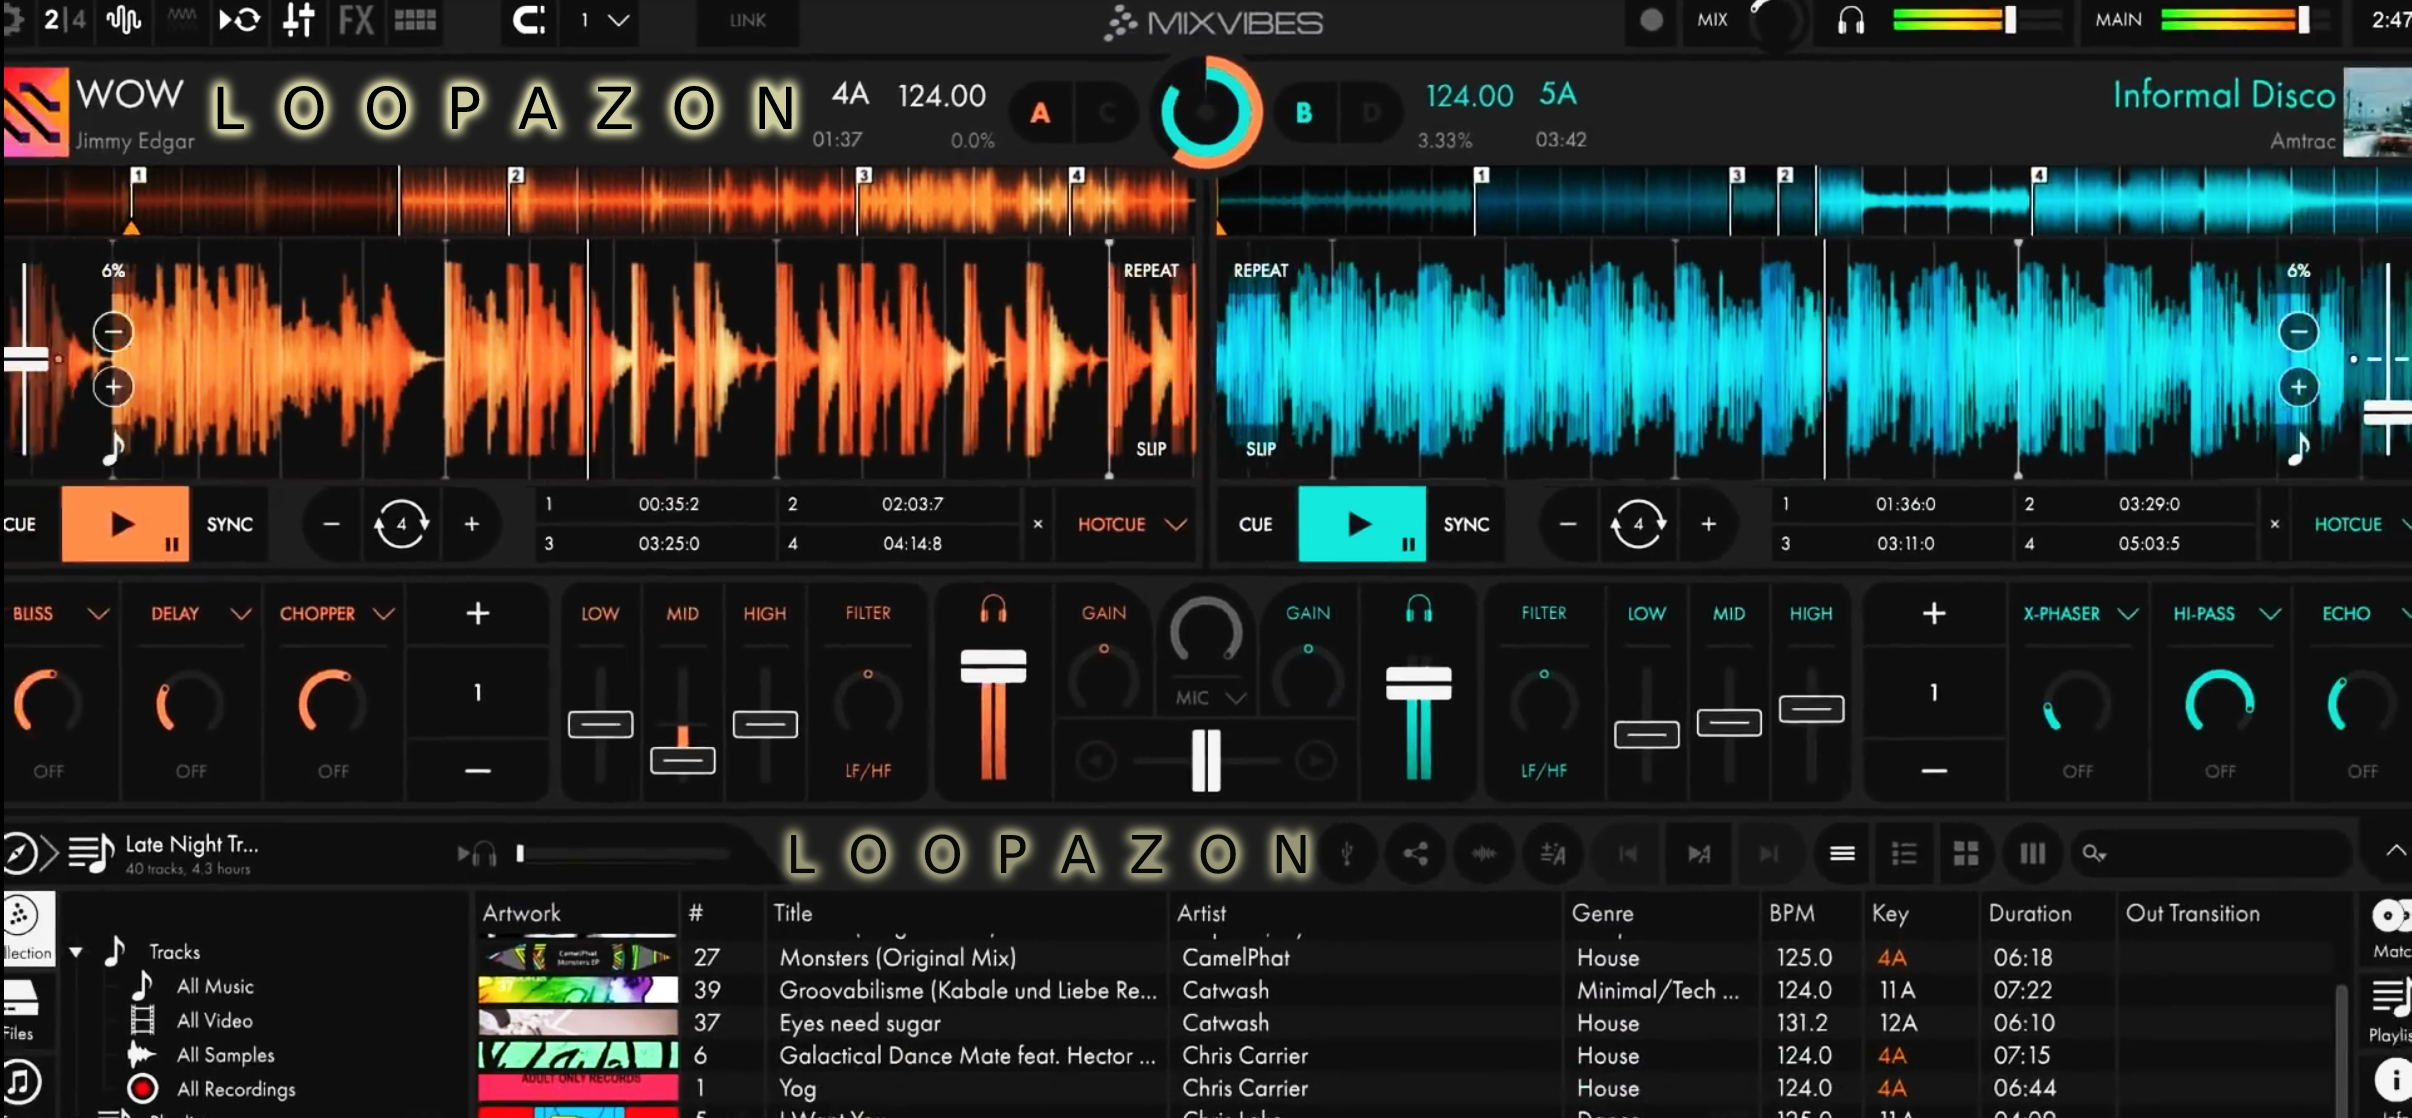
Task: Sort tracks by the Key column header
Action: 1890,913
